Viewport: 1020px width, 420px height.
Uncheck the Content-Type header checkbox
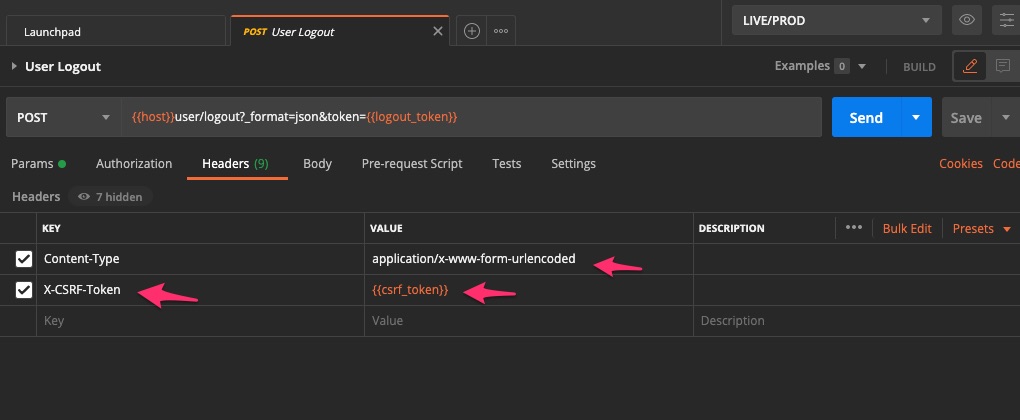[x=24, y=259]
